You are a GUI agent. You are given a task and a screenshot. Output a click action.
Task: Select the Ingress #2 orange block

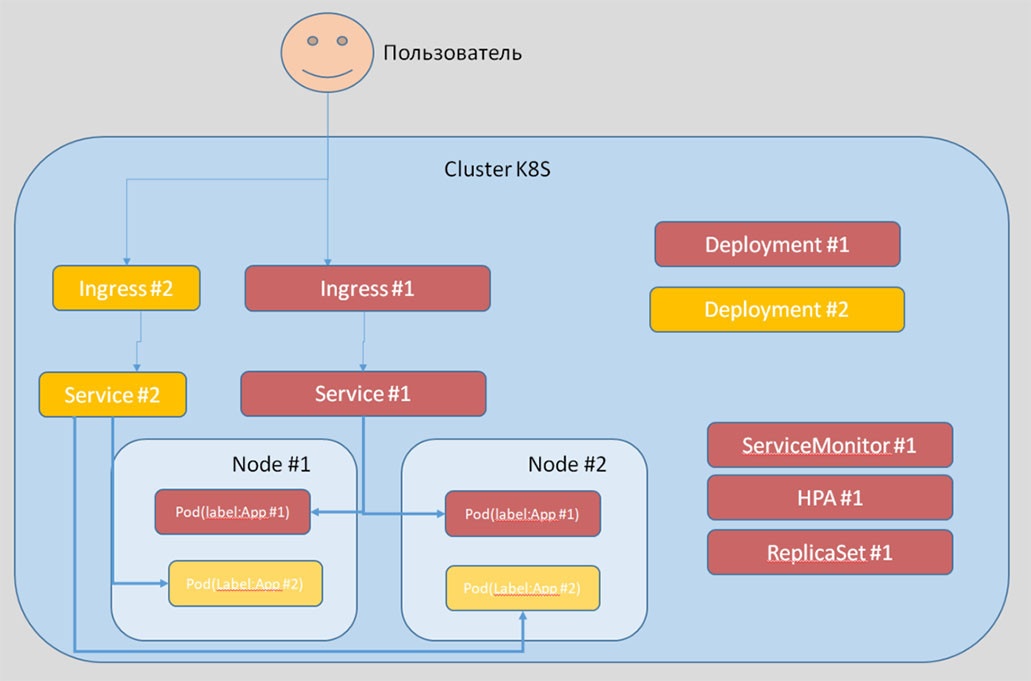125,288
